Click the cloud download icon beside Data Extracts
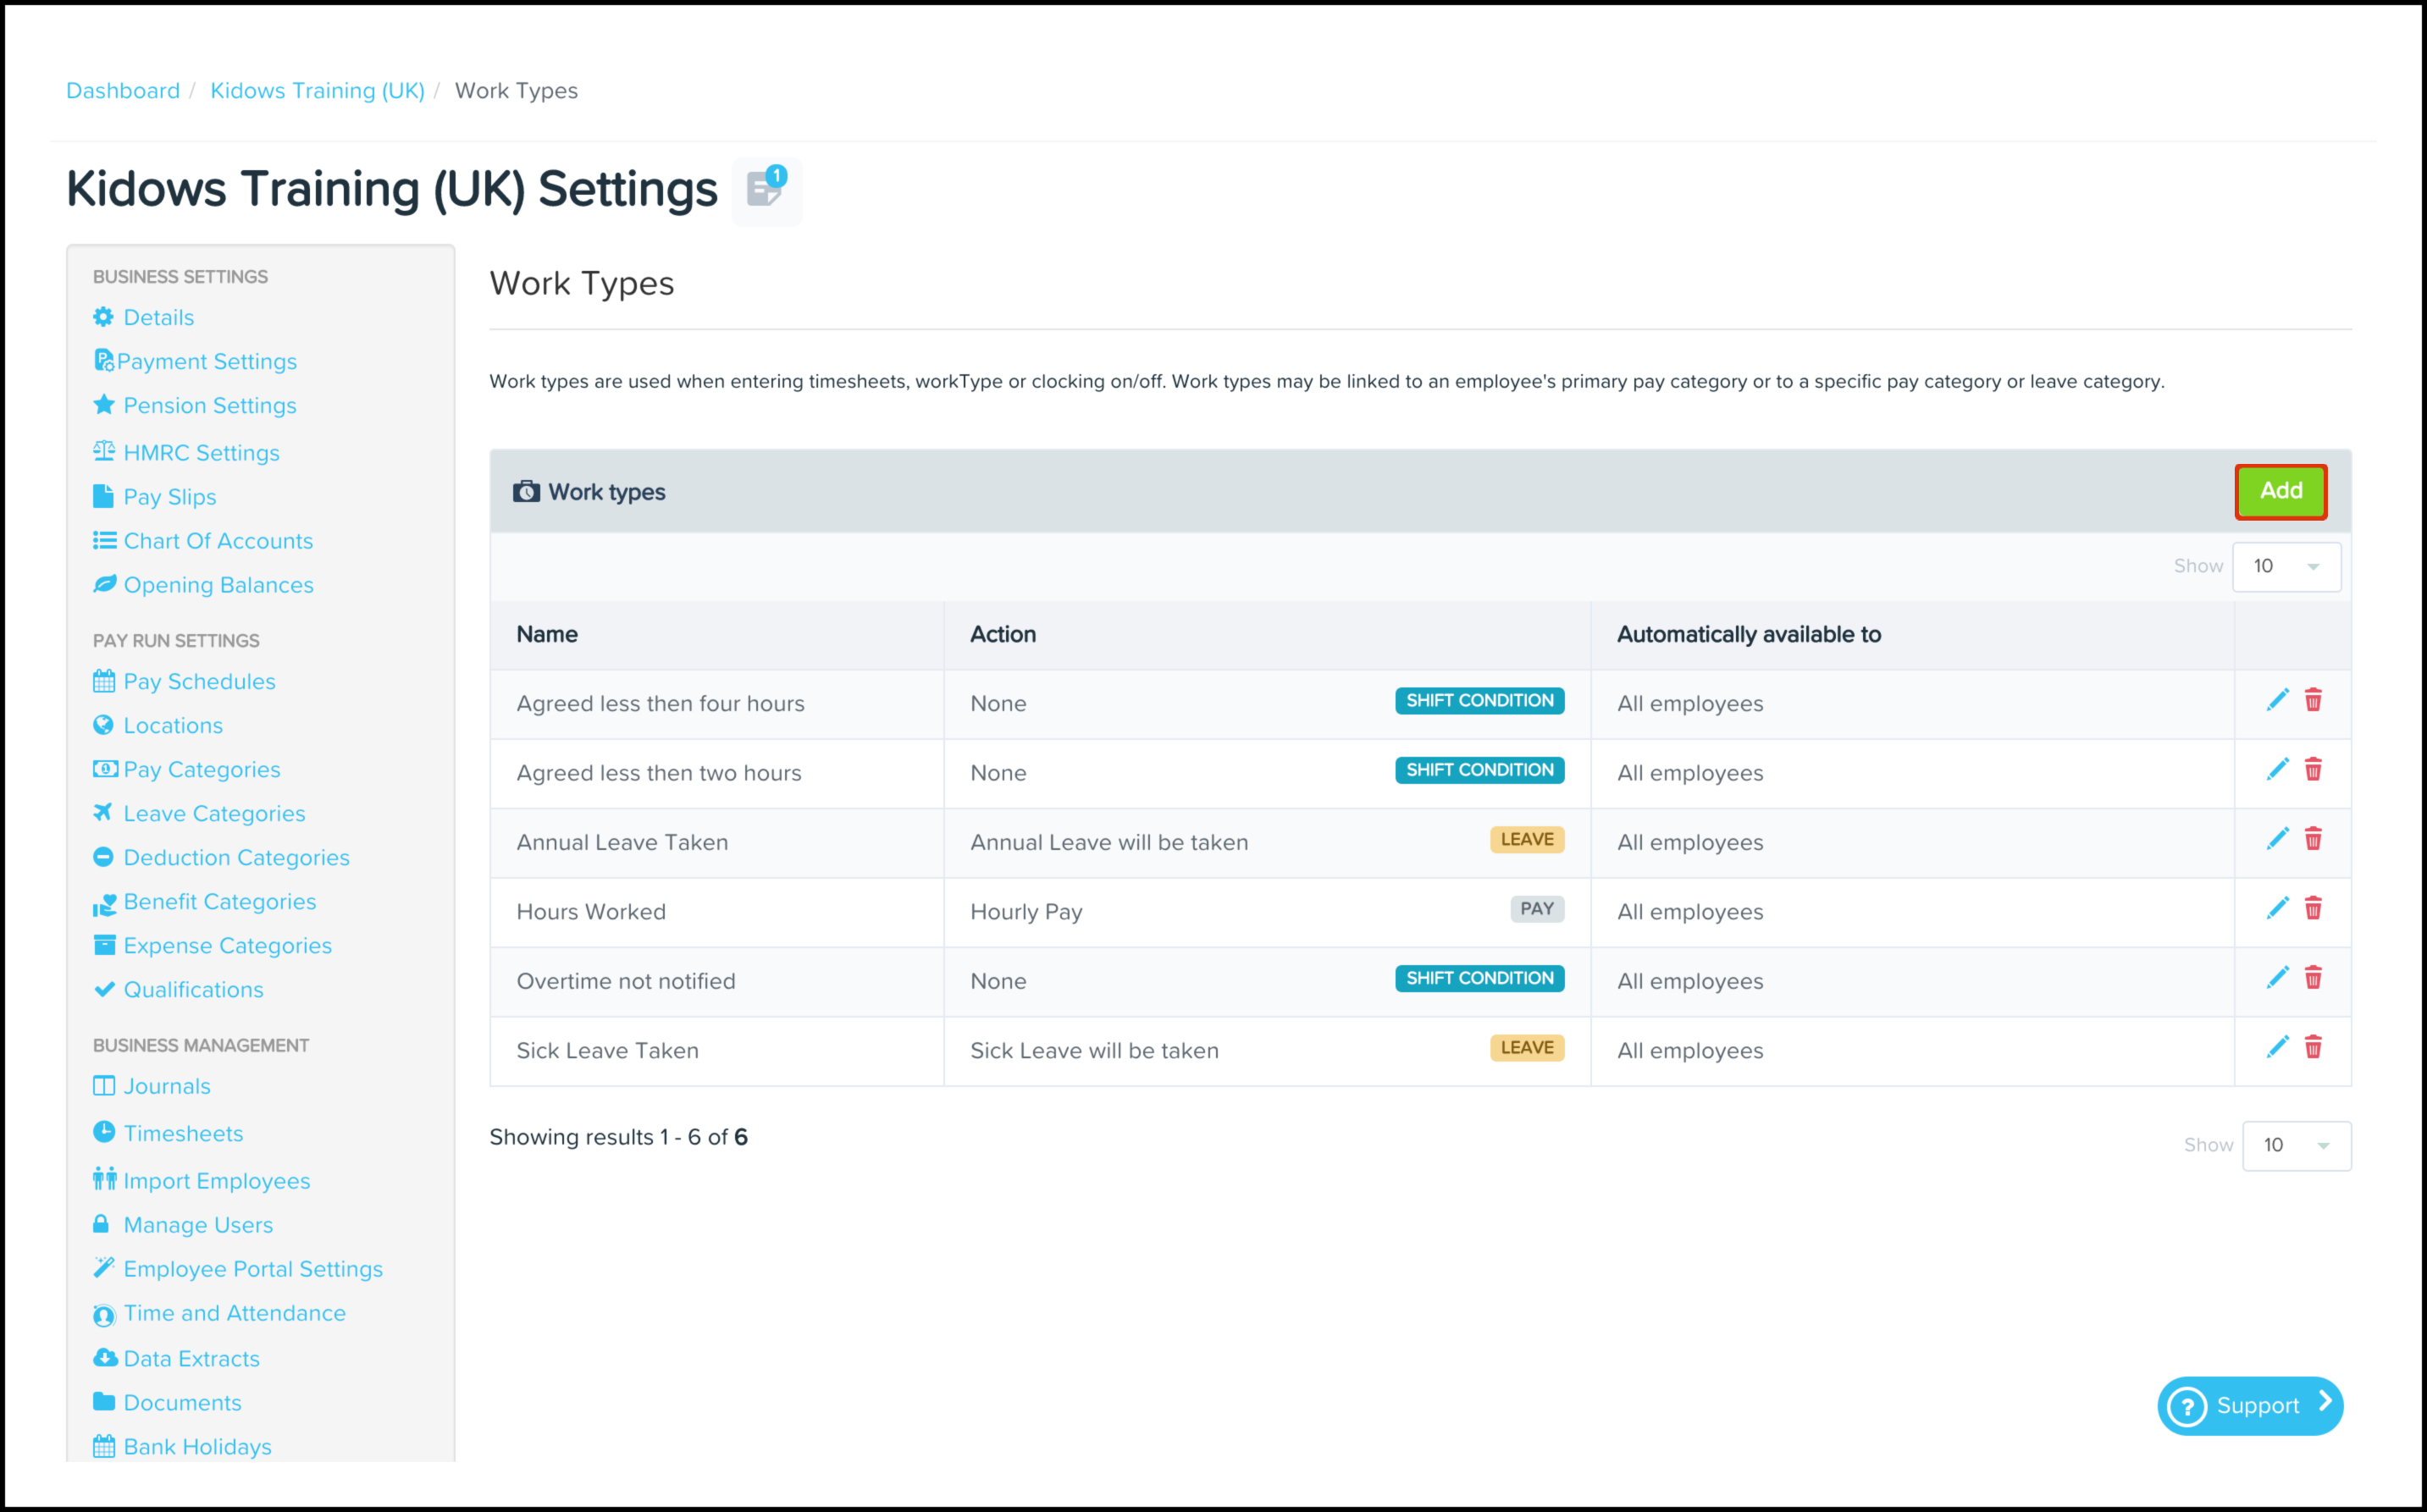 105,1358
